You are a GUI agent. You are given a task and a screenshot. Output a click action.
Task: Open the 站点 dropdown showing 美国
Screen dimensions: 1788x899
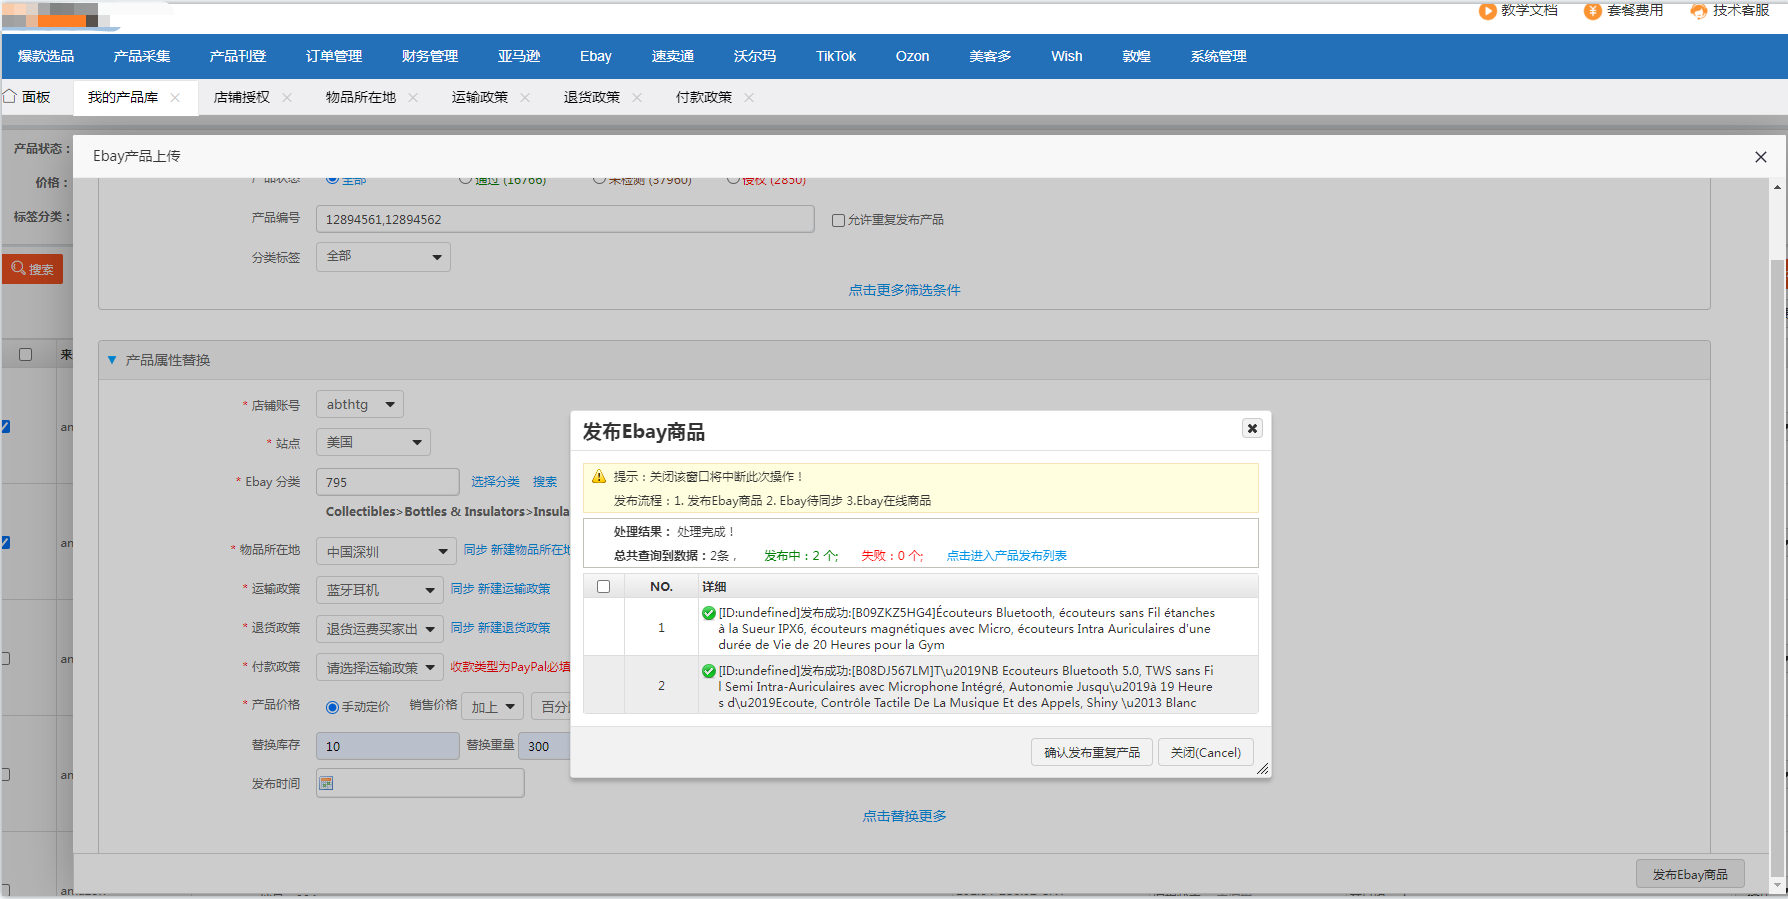click(x=373, y=442)
